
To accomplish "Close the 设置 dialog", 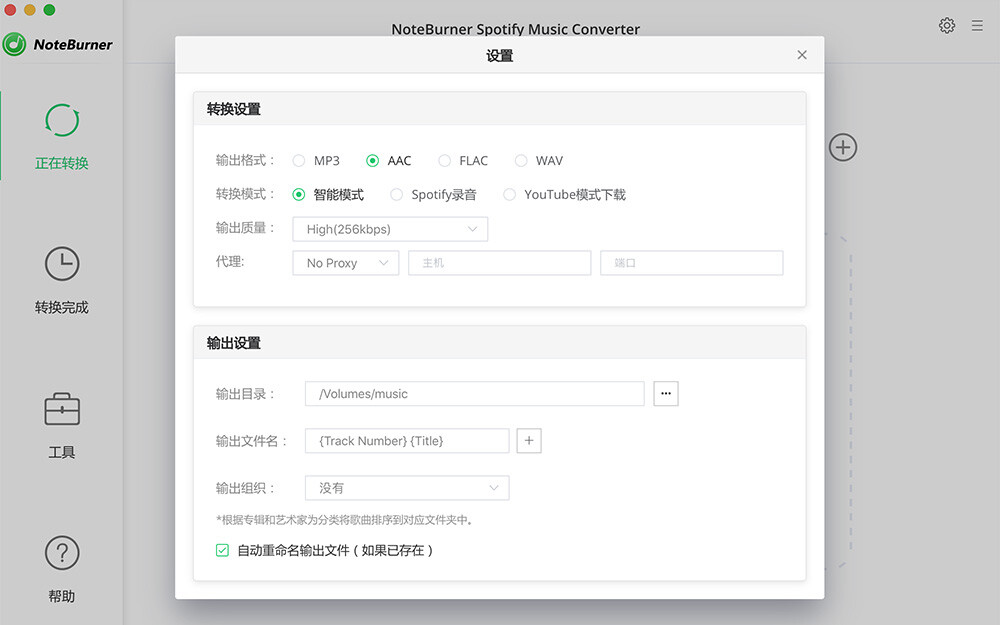I will click(x=802, y=55).
